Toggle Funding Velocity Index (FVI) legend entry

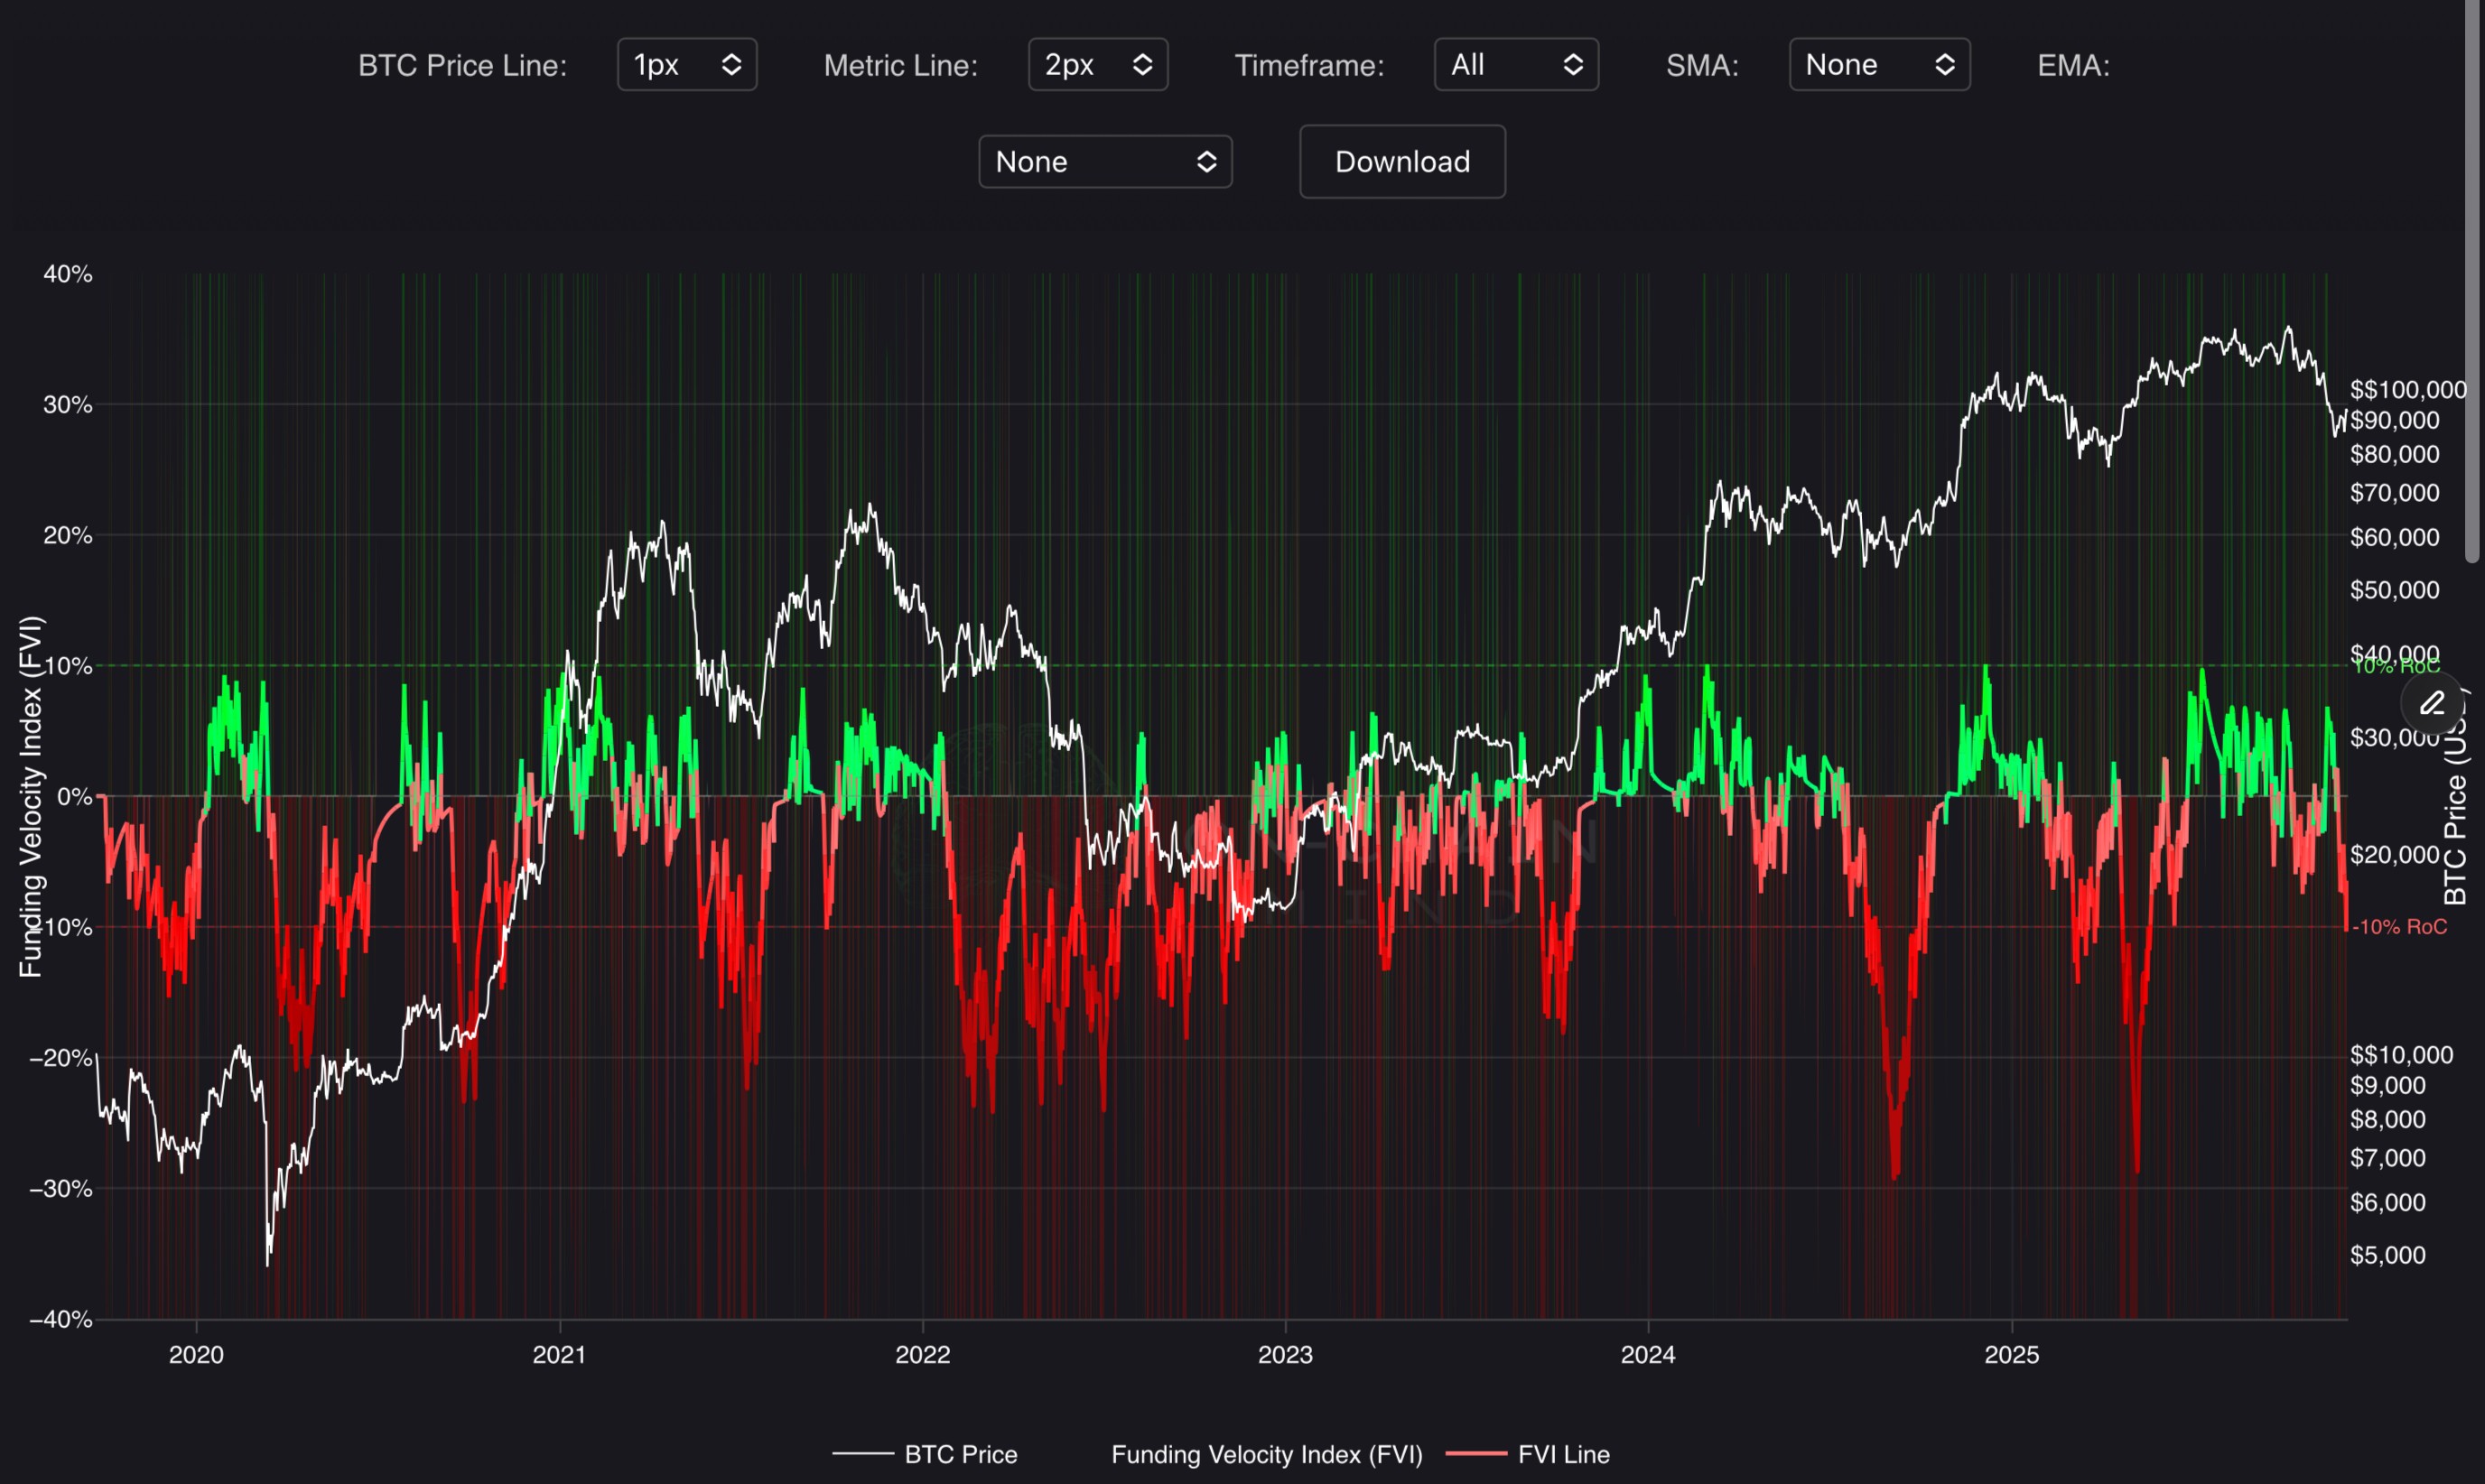click(x=1266, y=1454)
